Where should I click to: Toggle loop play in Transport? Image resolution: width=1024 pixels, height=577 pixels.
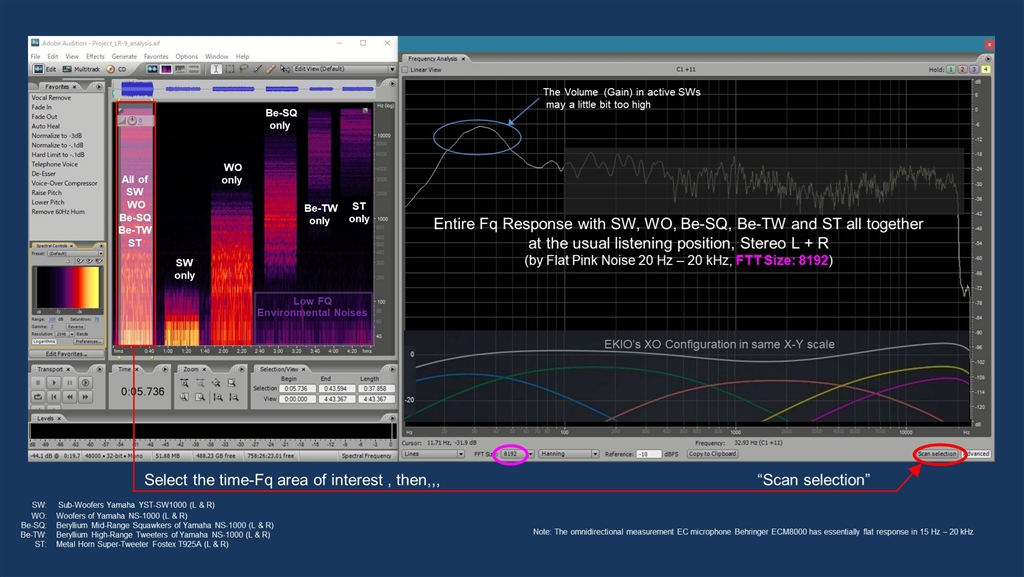[38, 397]
